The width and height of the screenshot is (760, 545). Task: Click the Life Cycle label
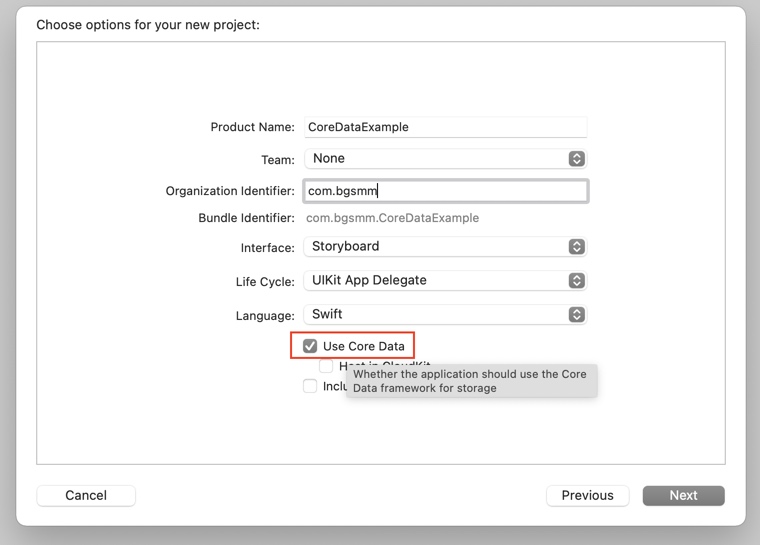point(265,282)
